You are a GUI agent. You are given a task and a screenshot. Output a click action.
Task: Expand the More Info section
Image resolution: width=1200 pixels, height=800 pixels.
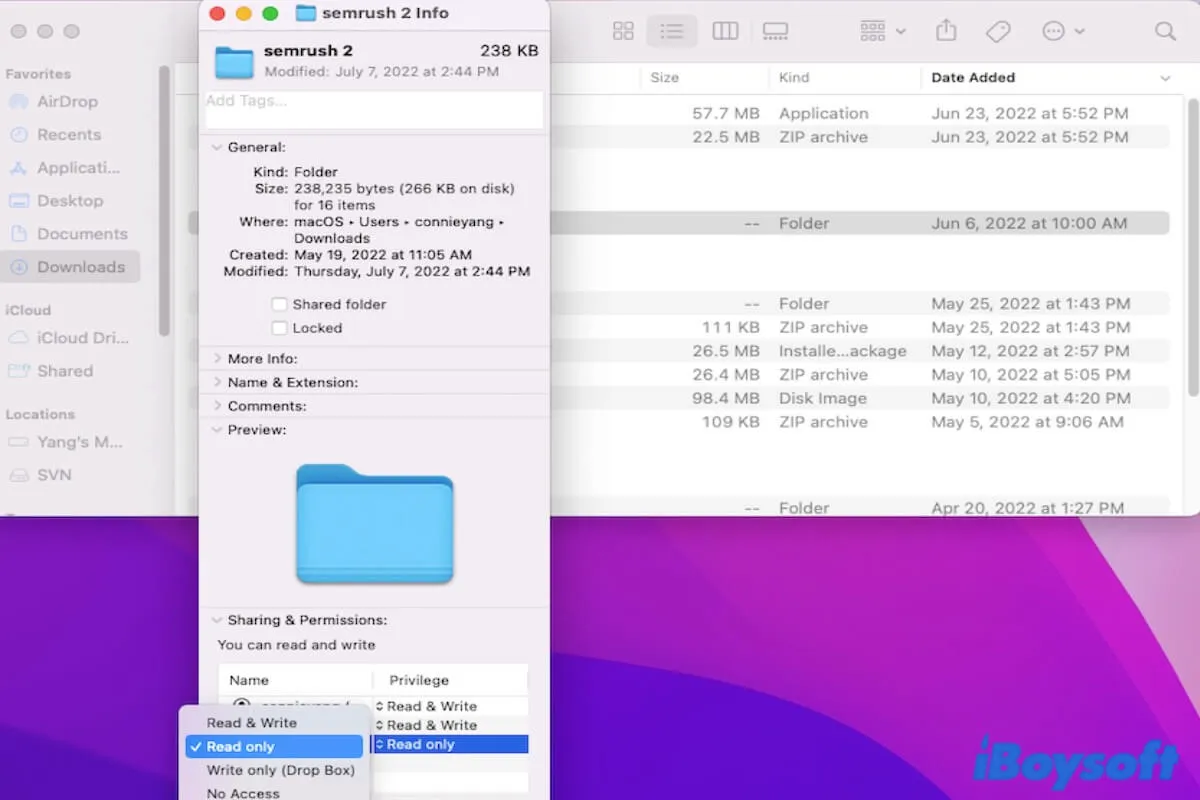click(x=218, y=358)
